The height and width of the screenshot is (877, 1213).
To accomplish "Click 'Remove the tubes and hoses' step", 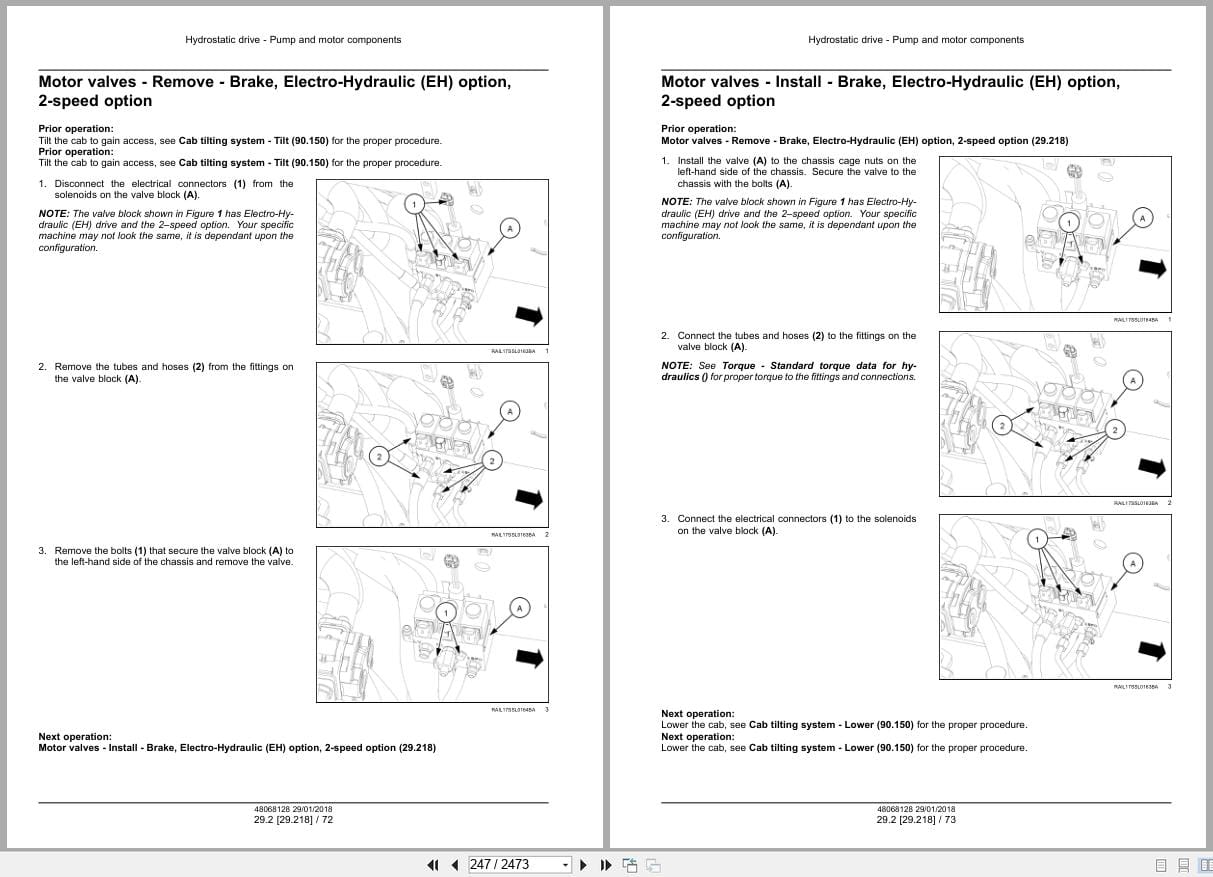I will (166, 372).
